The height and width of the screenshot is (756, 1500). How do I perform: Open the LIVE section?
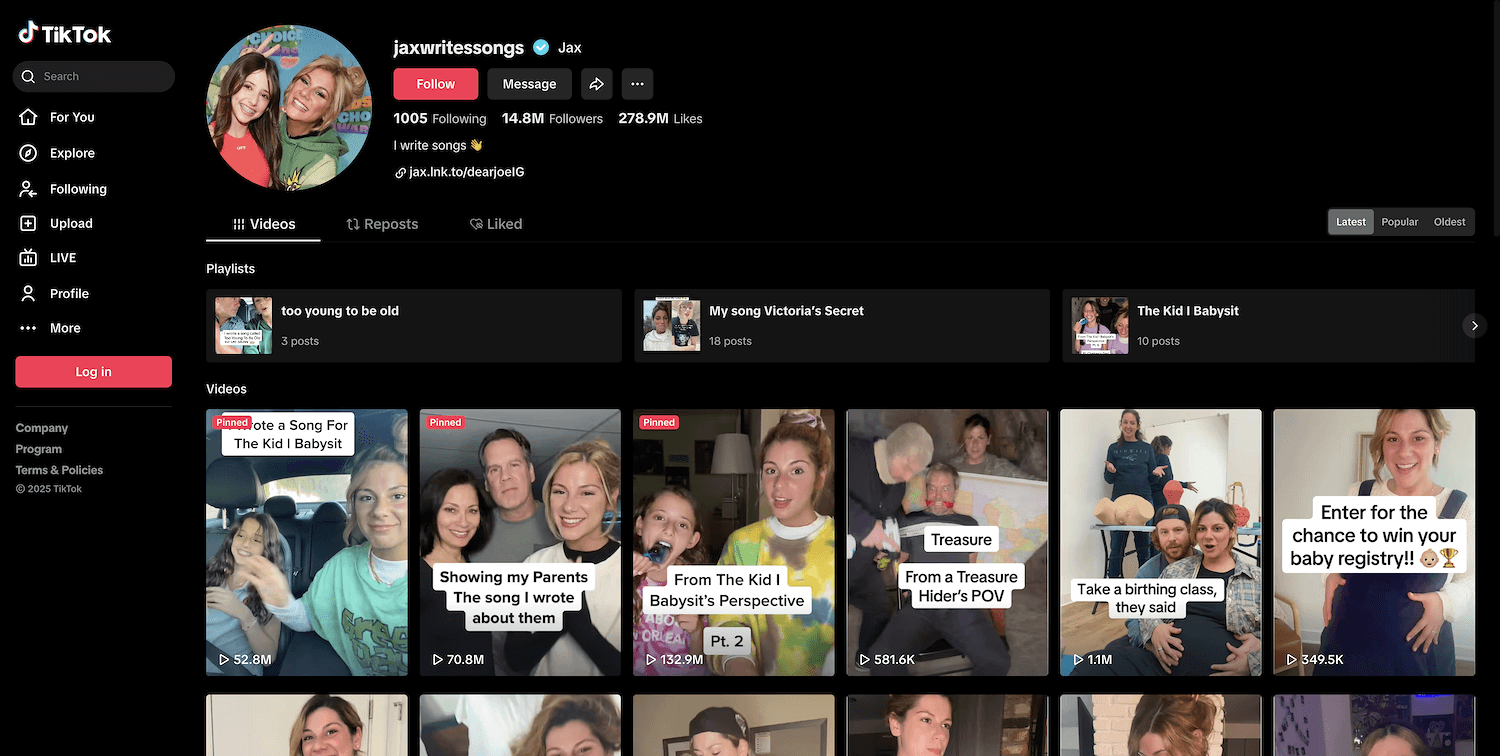click(62, 258)
